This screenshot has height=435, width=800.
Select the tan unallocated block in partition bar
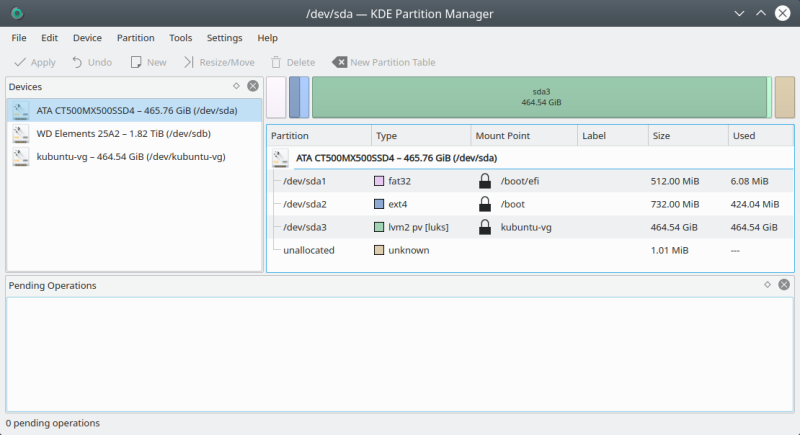click(x=785, y=97)
